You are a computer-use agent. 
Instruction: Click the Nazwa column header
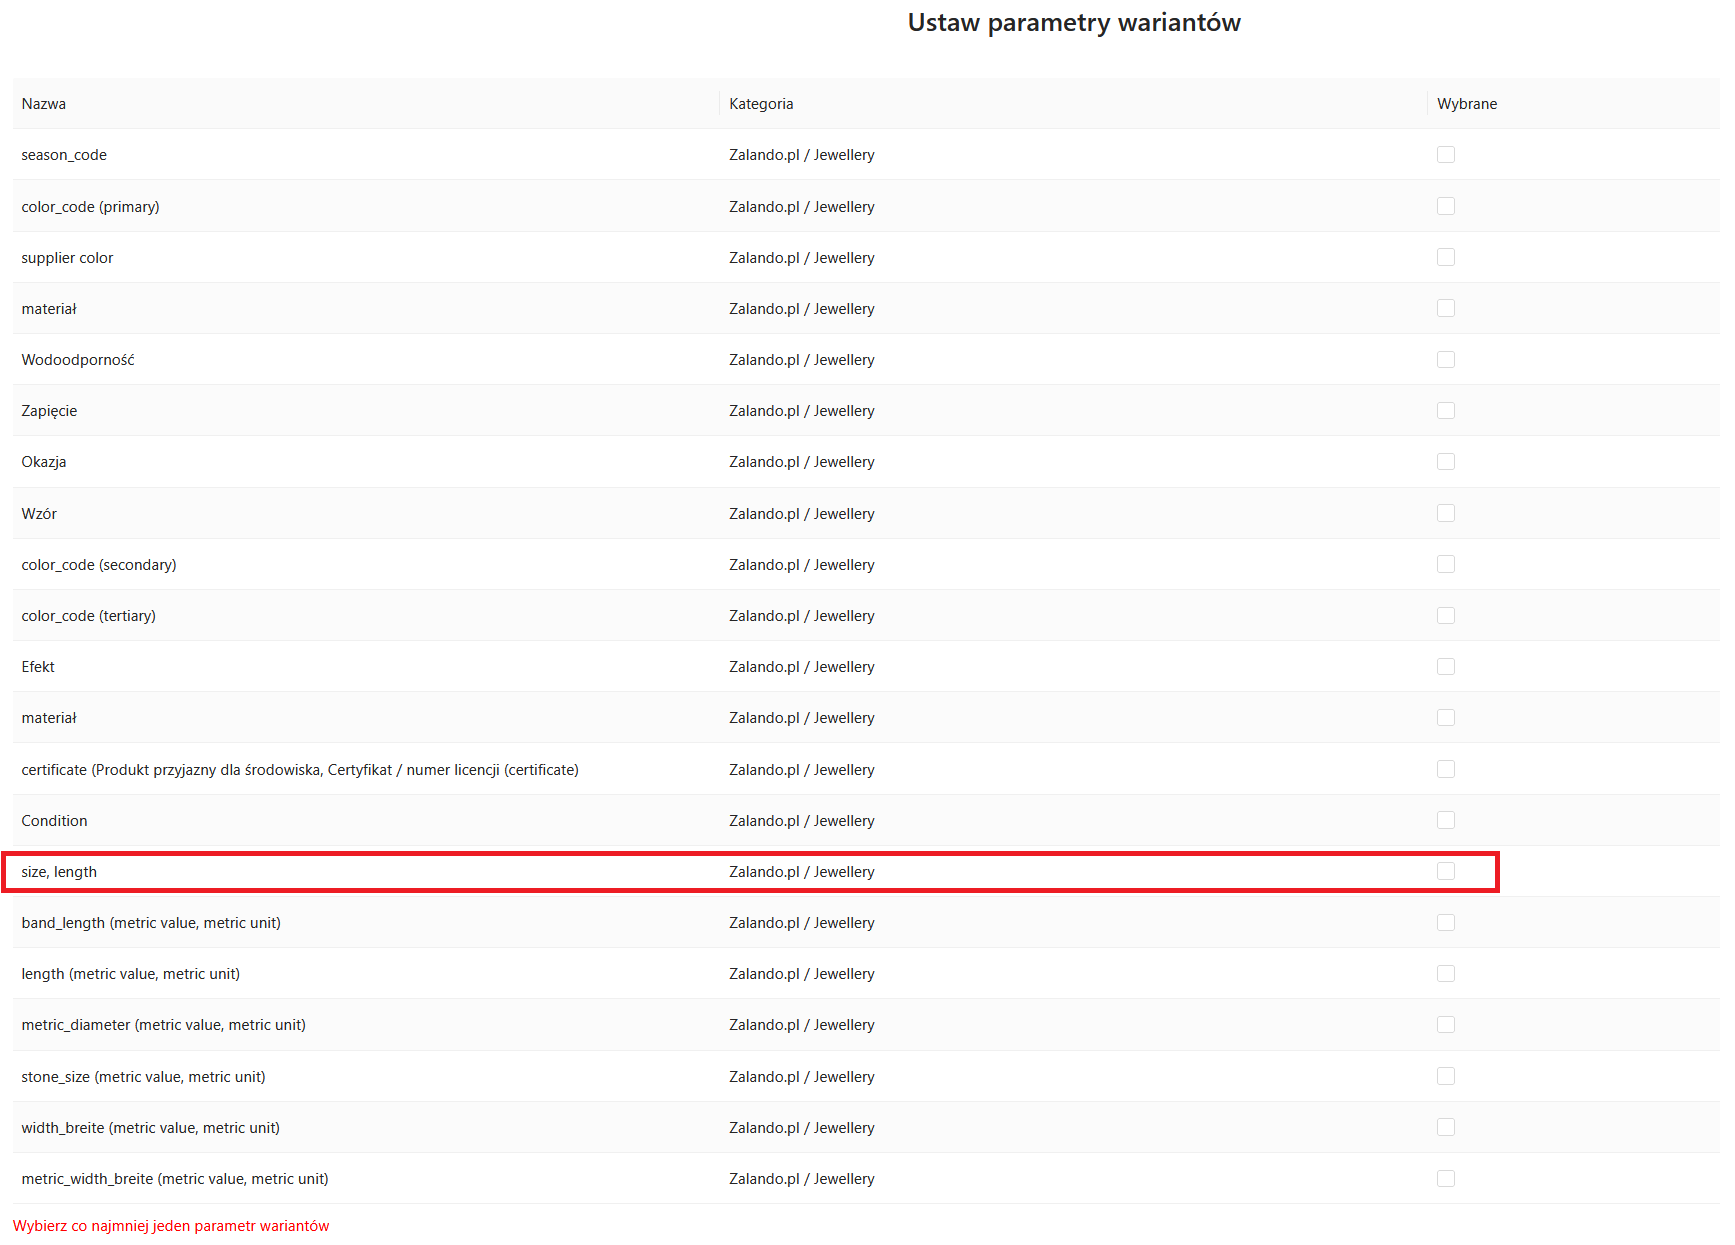[x=44, y=104]
